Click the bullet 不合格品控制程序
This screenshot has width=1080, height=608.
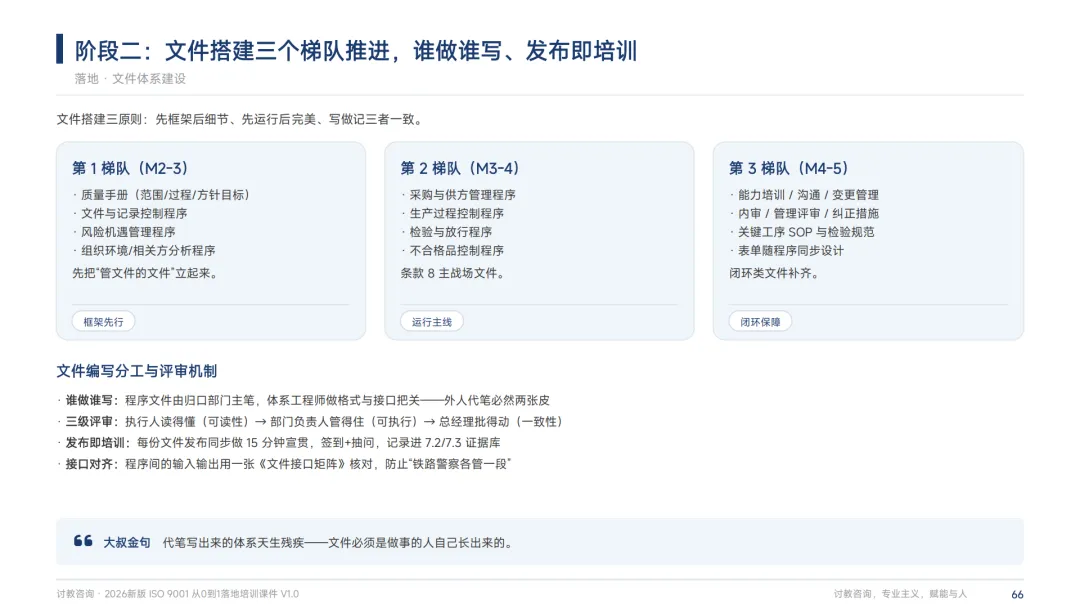click(x=453, y=251)
